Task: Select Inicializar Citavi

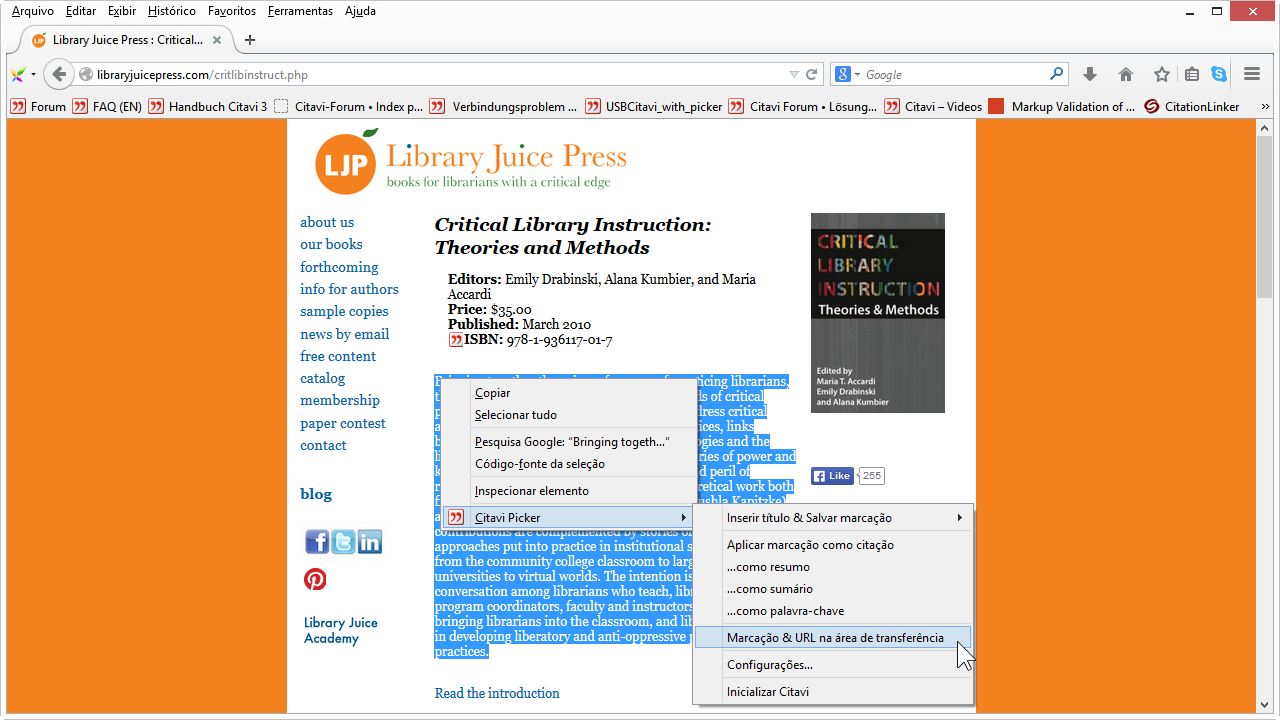Action: pos(834,692)
